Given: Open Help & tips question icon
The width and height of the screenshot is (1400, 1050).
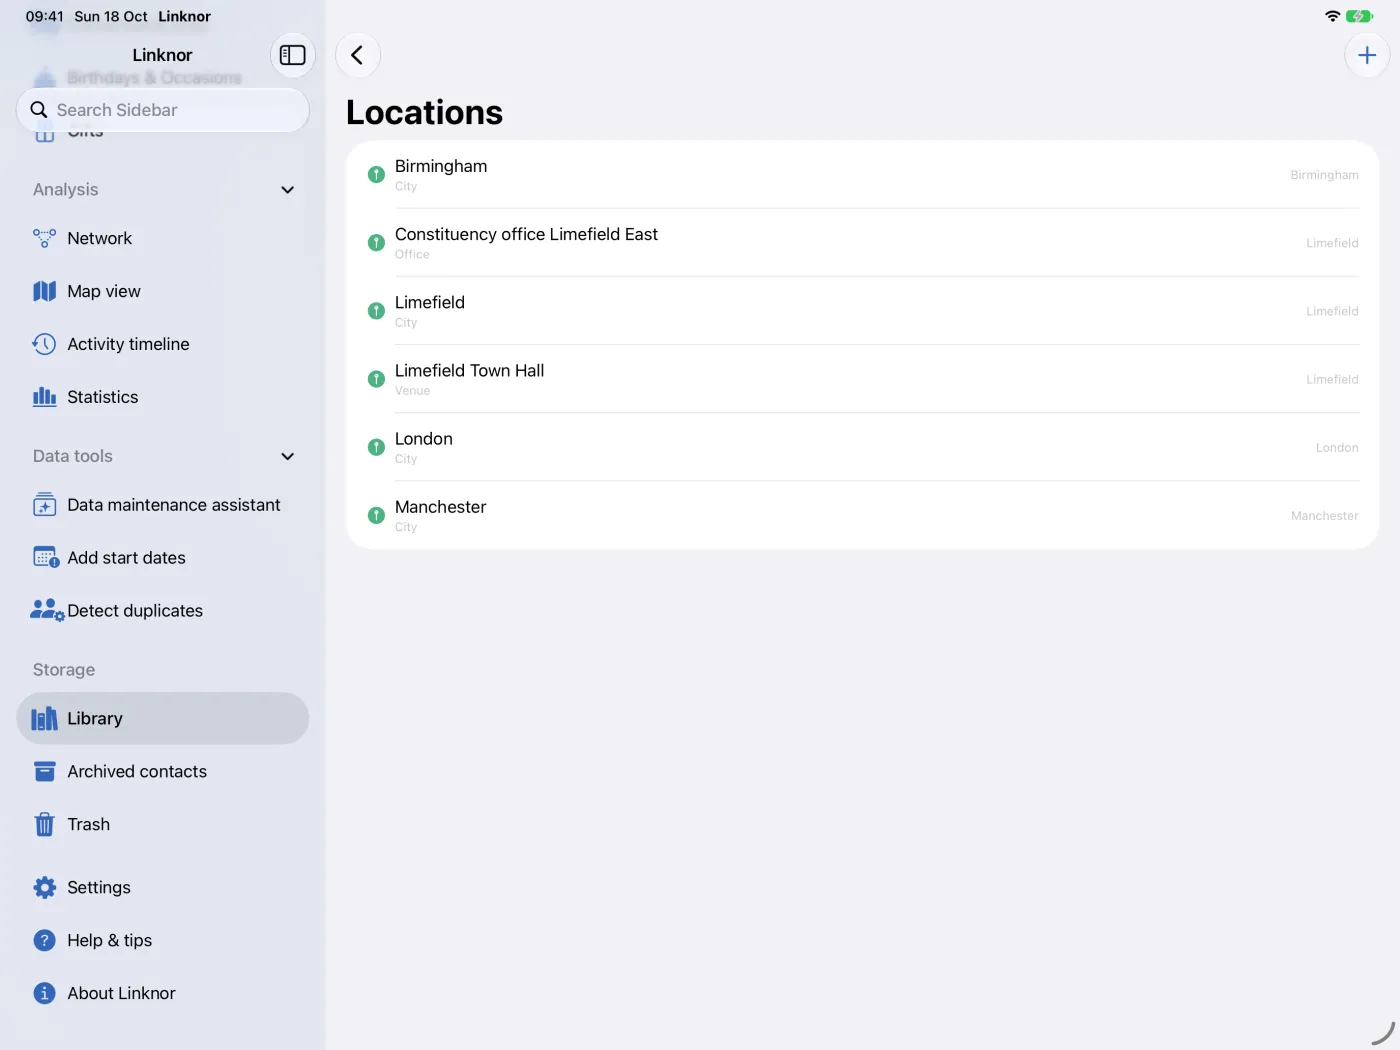Looking at the screenshot, I should click(44, 941).
